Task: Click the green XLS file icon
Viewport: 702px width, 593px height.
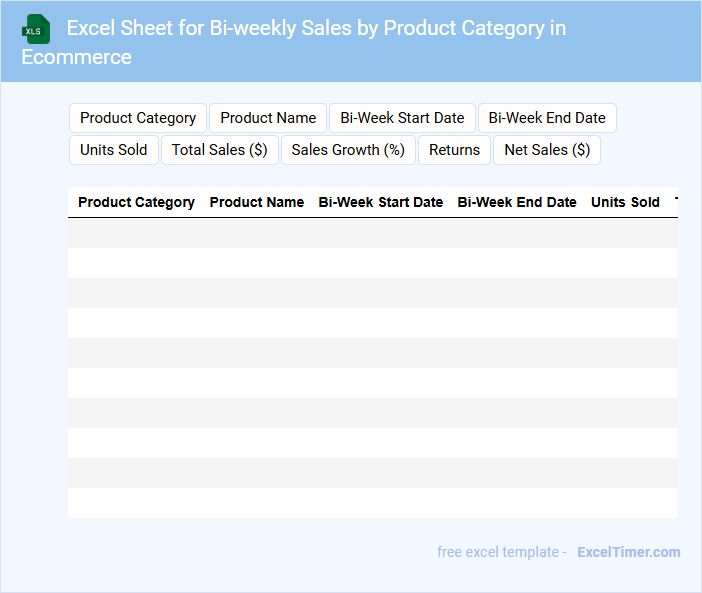Action: 37,29
